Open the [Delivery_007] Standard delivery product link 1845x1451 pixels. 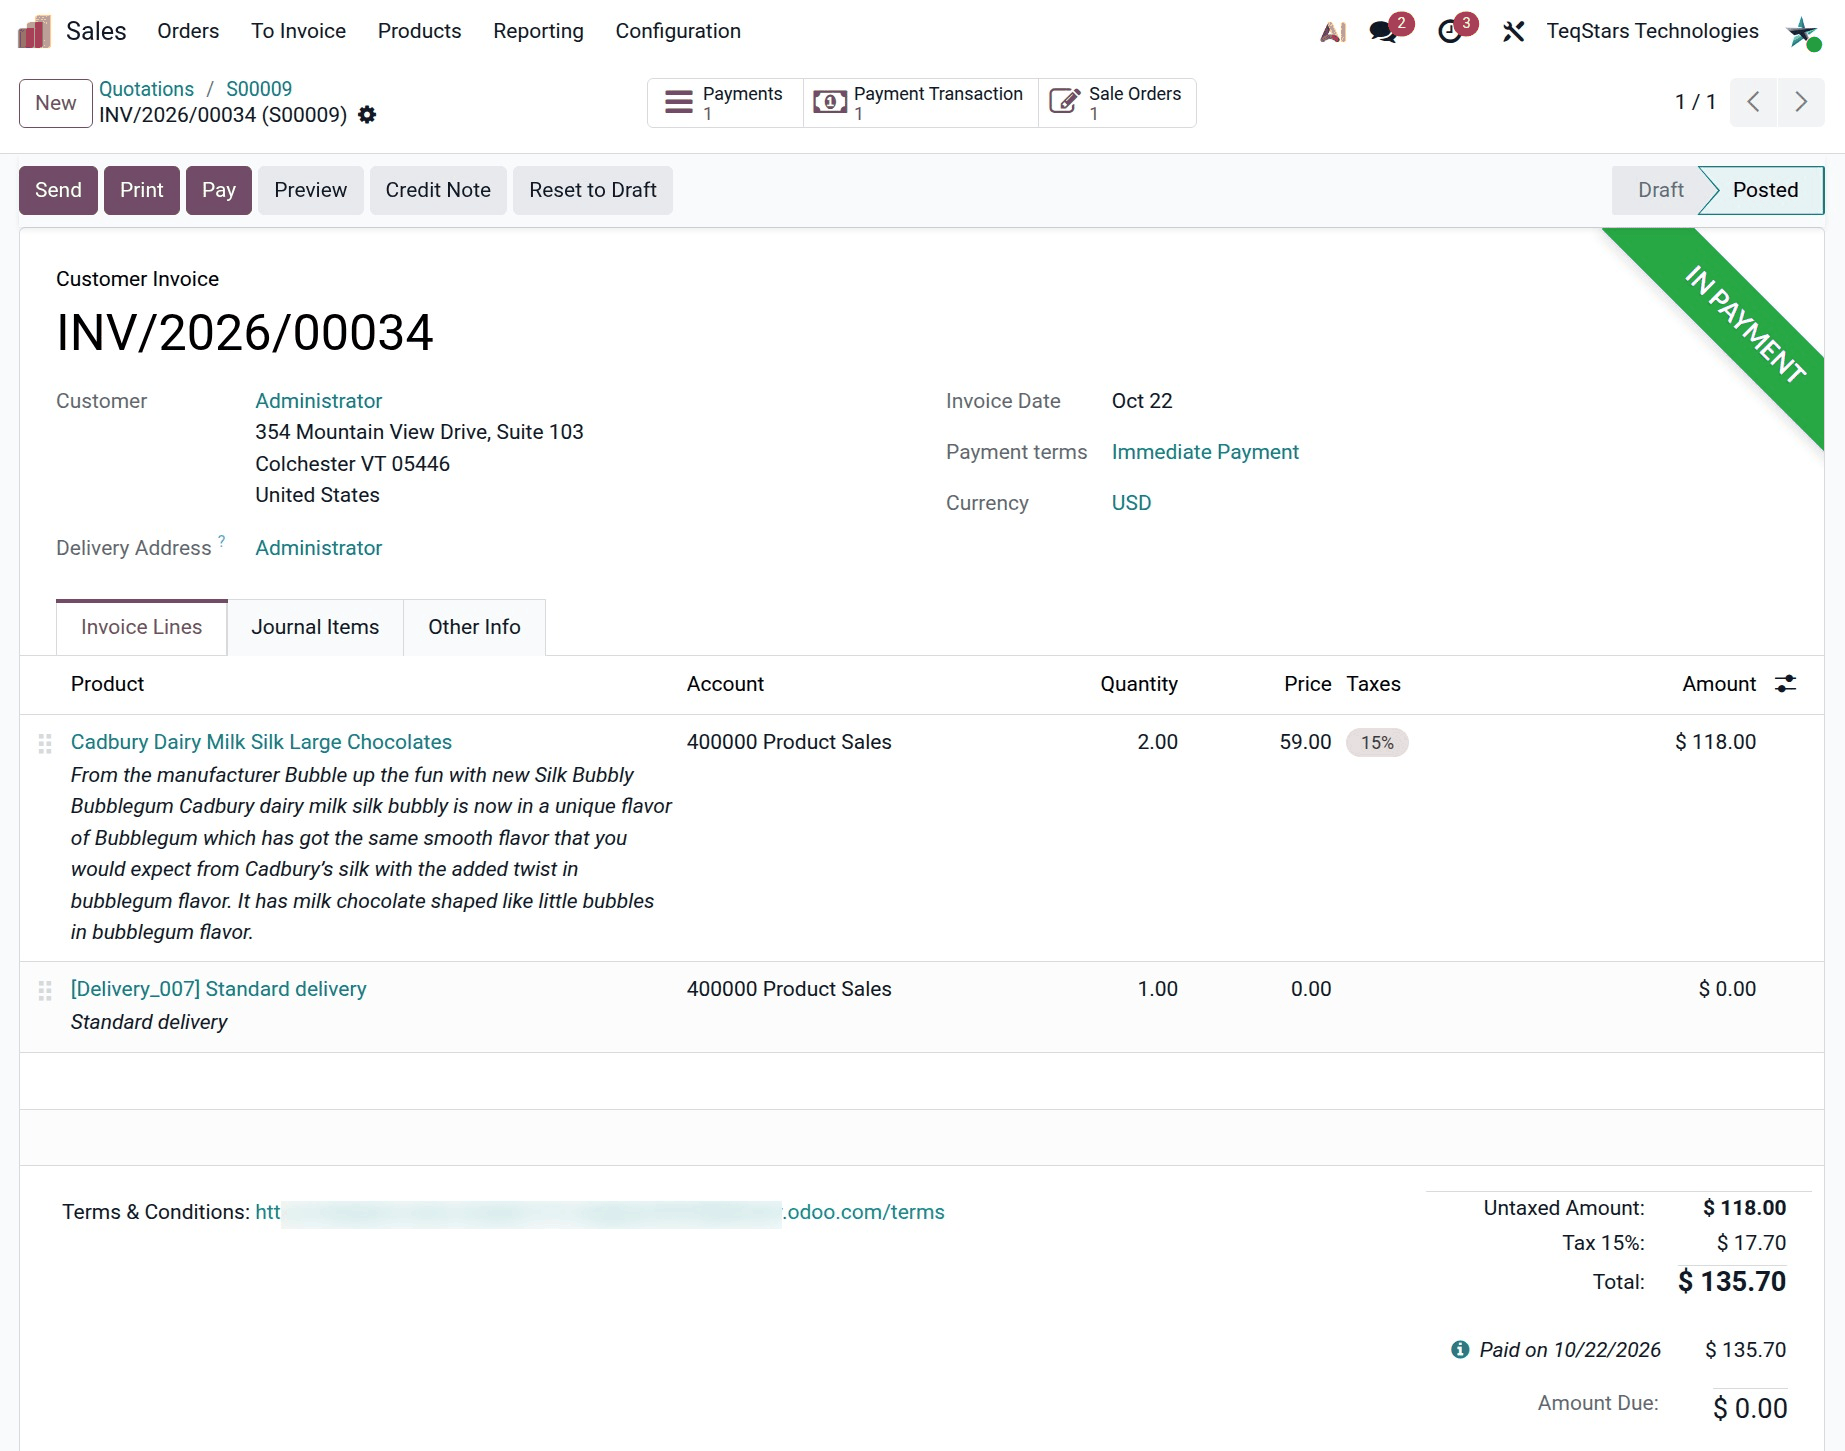218,989
